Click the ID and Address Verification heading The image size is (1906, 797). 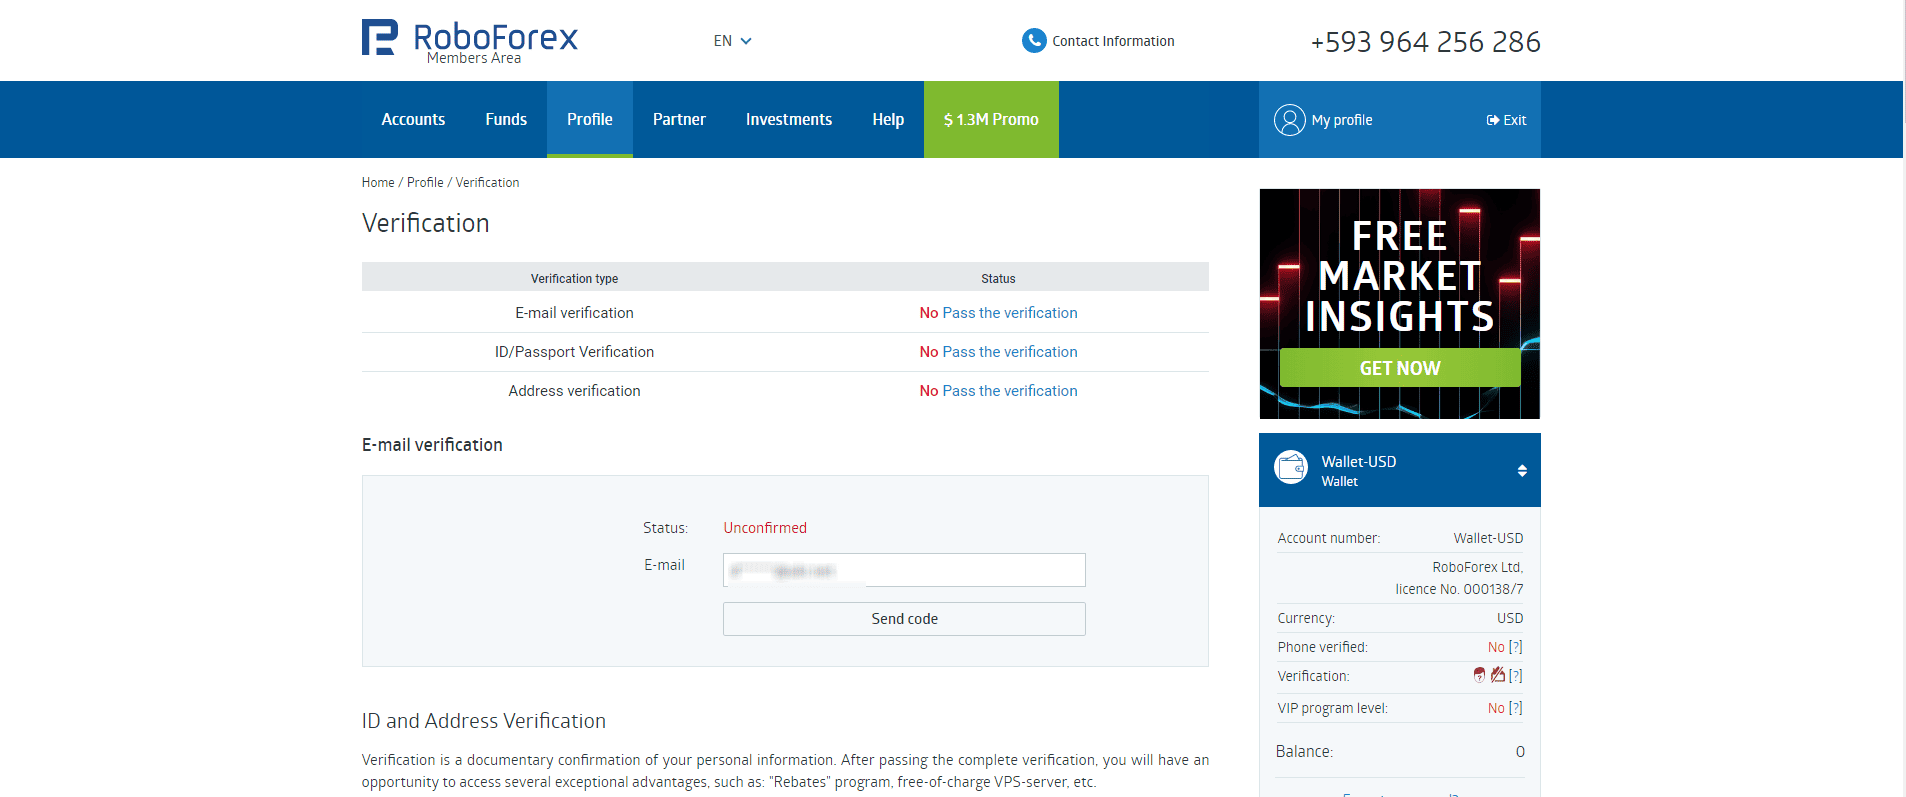coord(484,721)
